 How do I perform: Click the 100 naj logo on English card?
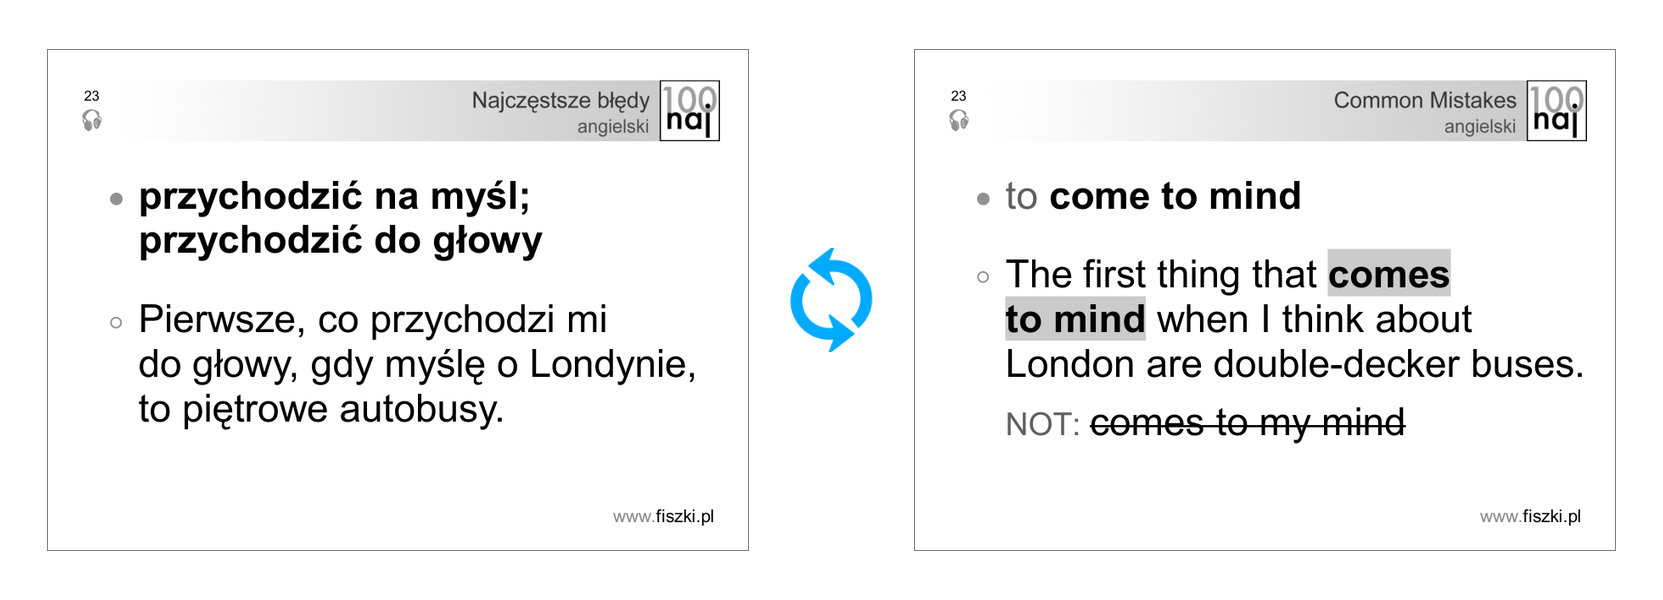click(1556, 111)
